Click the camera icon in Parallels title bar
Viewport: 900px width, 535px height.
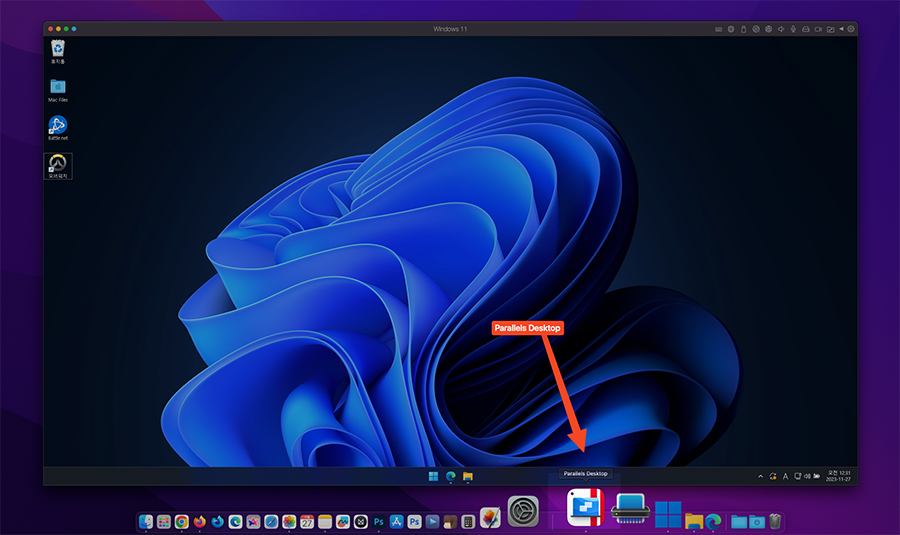point(818,29)
